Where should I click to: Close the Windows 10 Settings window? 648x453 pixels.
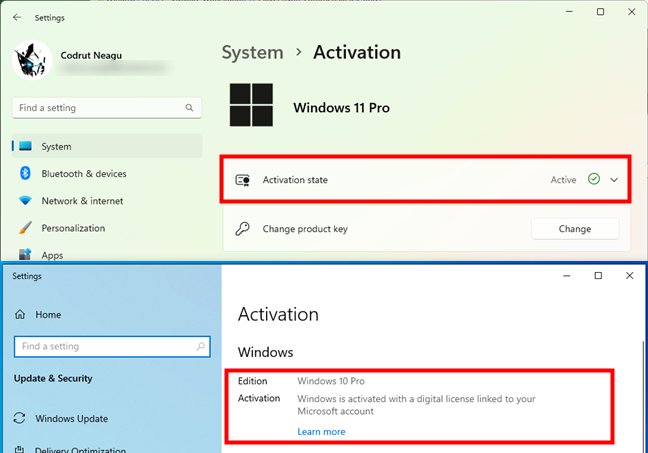629,276
